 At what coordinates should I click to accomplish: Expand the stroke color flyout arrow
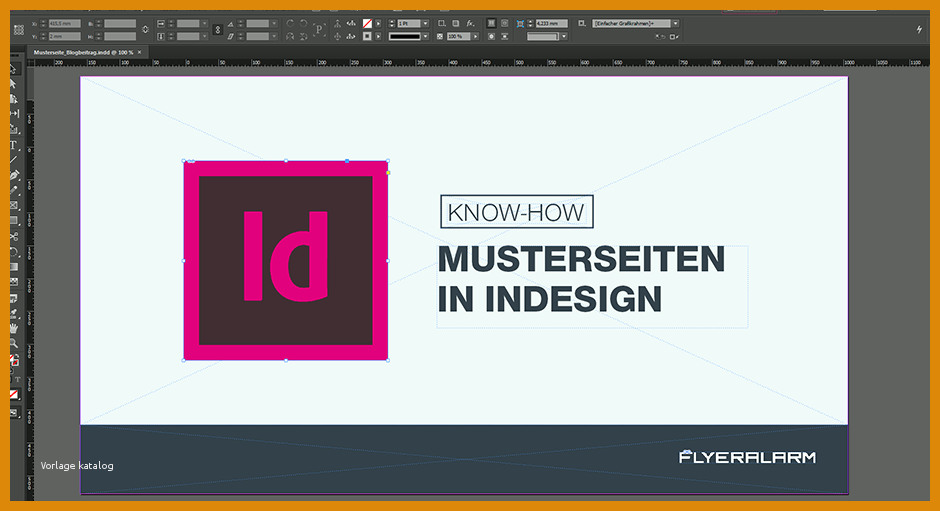click(378, 37)
